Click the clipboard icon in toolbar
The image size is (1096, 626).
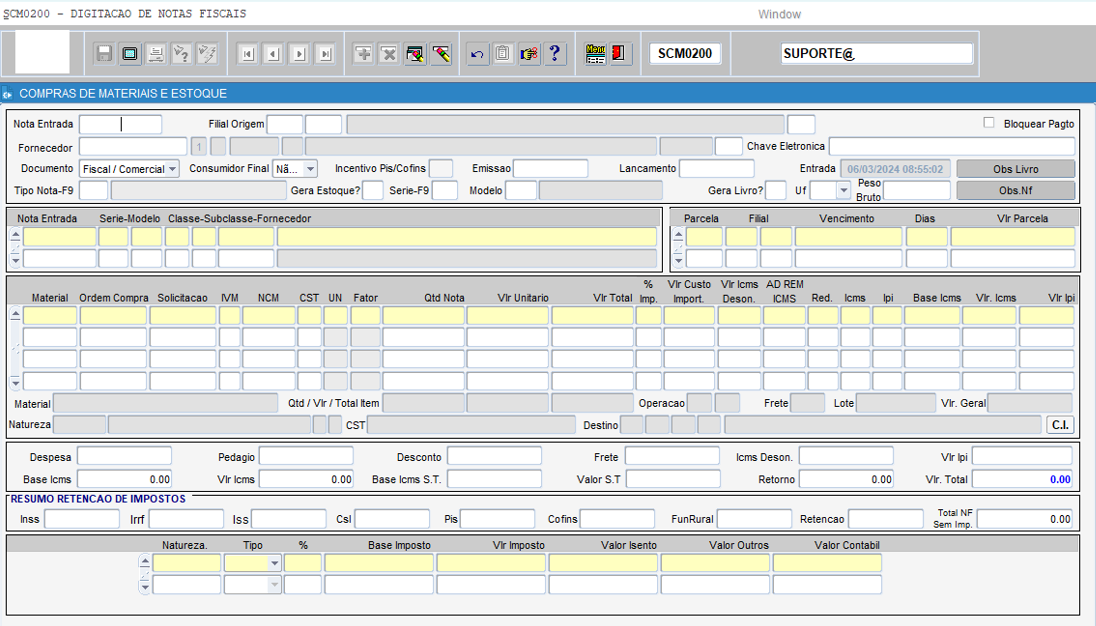tap(503, 54)
